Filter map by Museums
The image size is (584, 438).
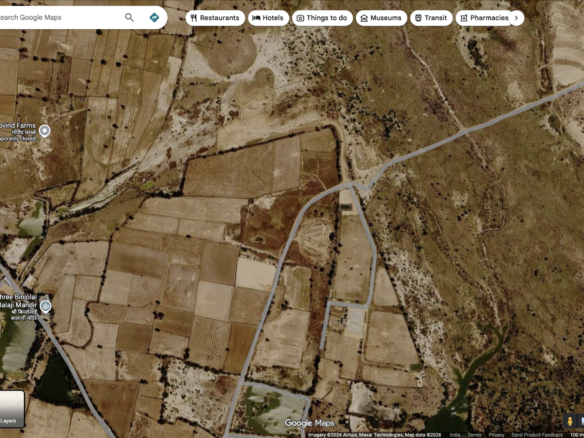(381, 18)
